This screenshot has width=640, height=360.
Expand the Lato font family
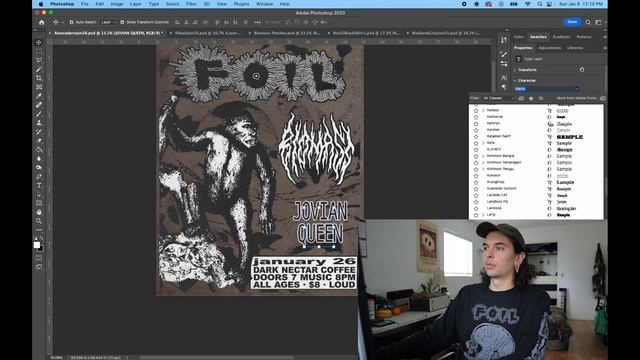(483, 215)
